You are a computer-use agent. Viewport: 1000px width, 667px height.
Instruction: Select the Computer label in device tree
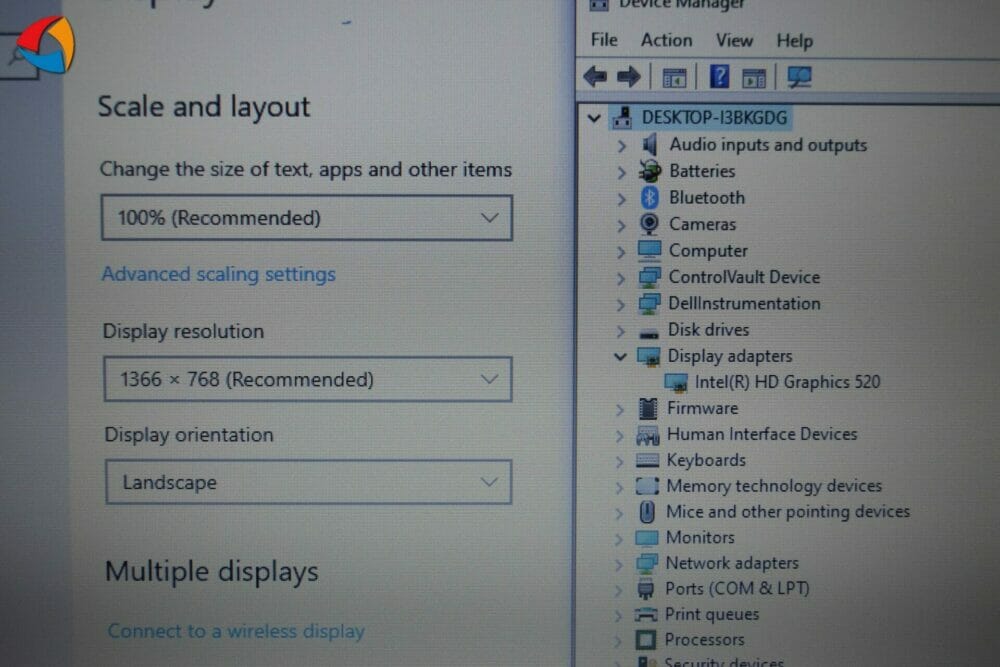[x=708, y=251]
